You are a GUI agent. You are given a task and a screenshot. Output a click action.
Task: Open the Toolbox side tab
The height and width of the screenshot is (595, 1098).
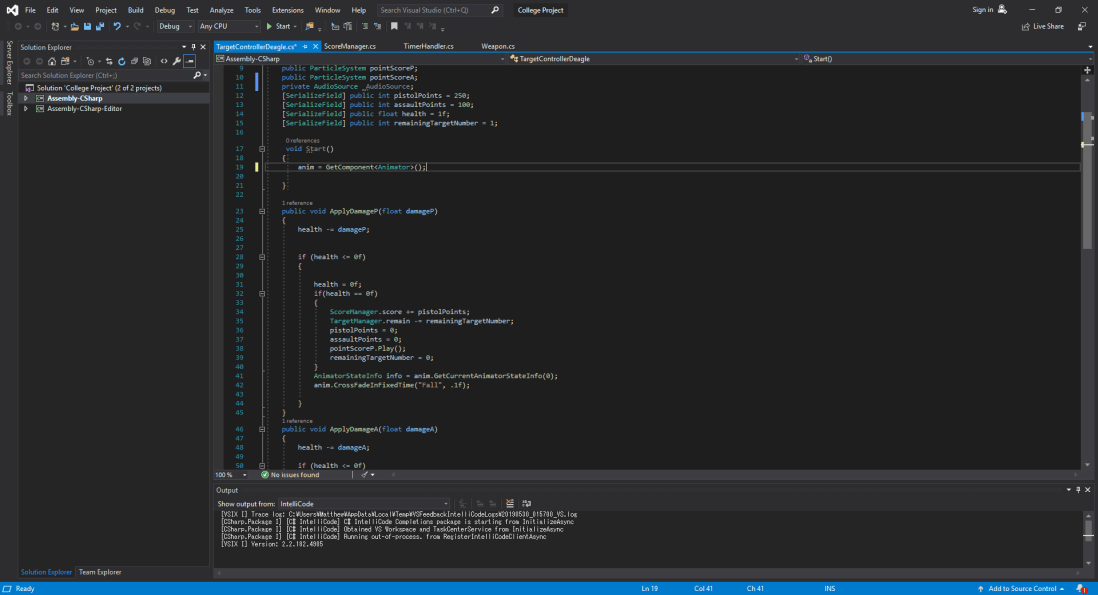9,104
